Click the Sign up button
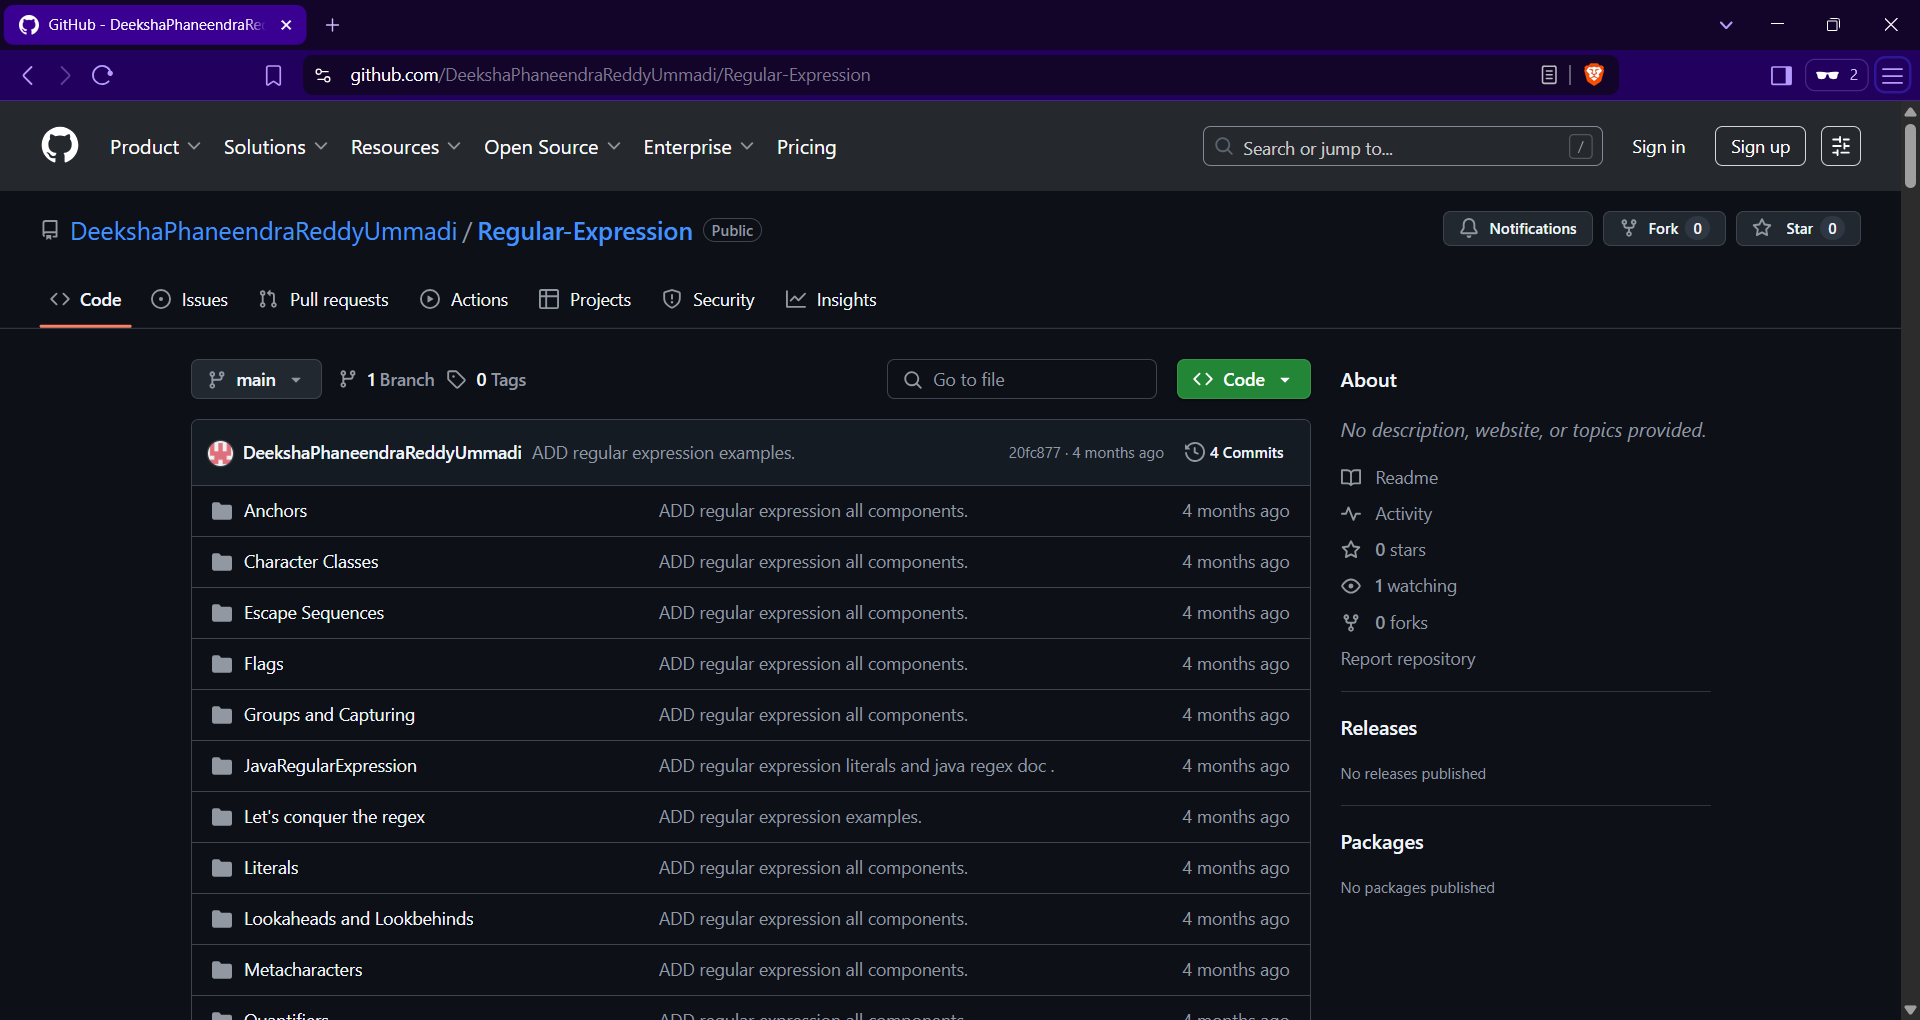The height and width of the screenshot is (1020, 1920). 1760,146
